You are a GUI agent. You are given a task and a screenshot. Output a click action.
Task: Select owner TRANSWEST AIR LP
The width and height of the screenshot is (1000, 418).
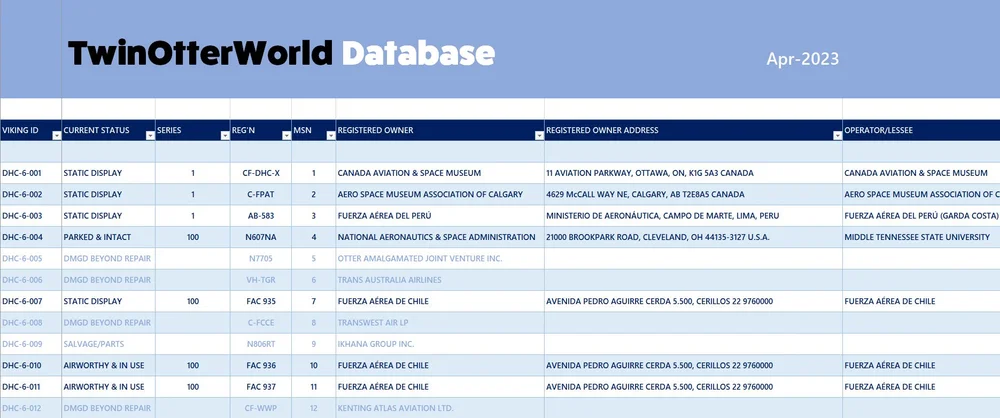[x=440, y=322]
